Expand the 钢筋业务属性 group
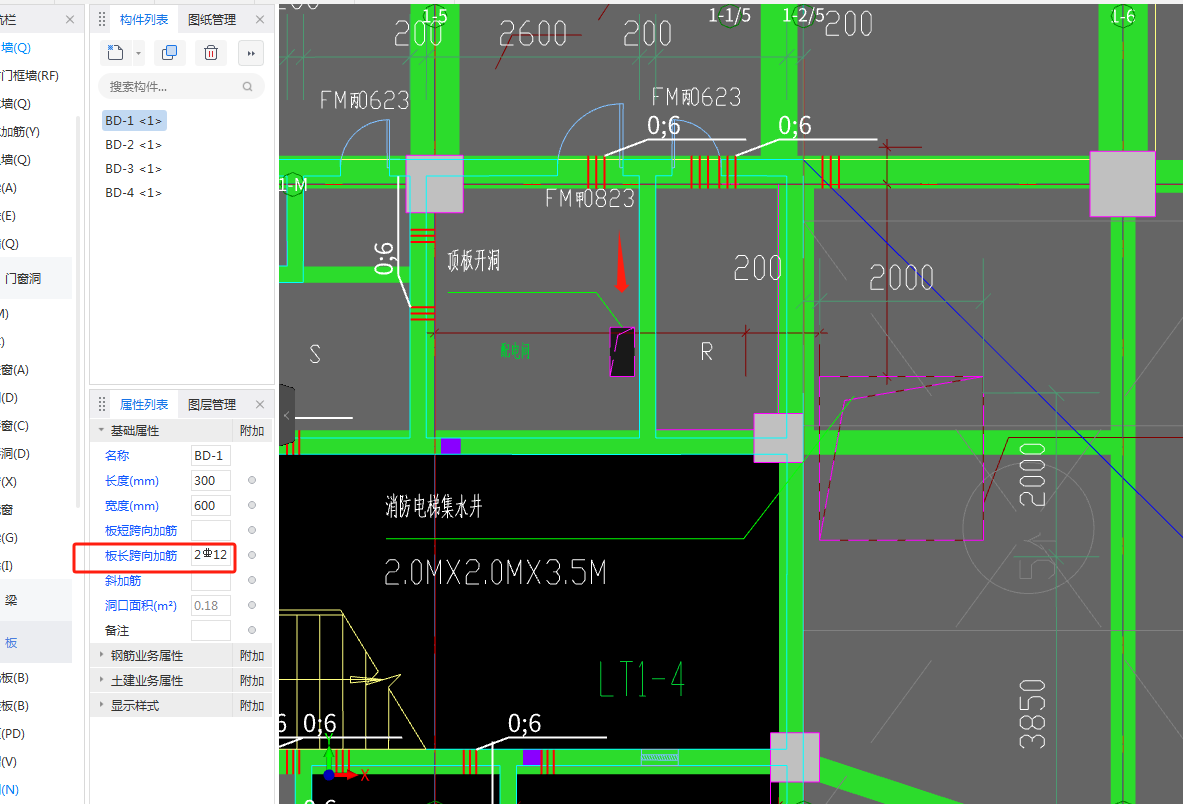Image resolution: width=1183 pixels, height=804 pixels. coord(101,655)
